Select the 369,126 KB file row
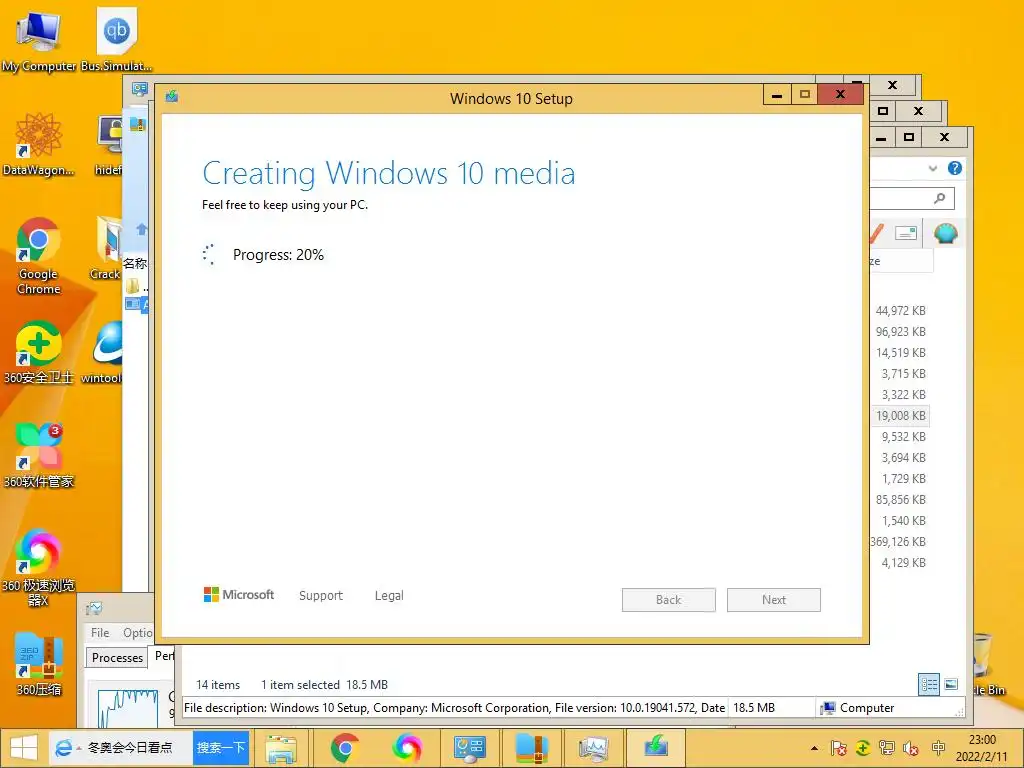The height and width of the screenshot is (768, 1024). (x=899, y=541)
